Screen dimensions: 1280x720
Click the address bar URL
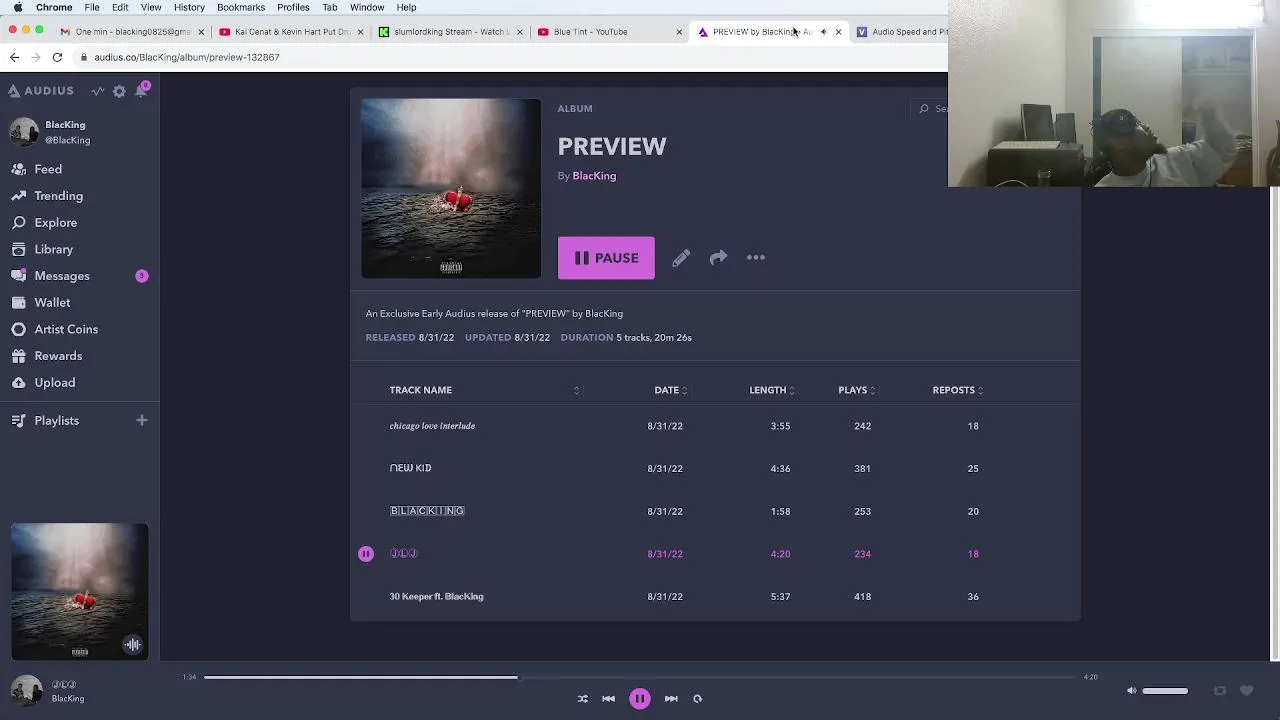187,57
